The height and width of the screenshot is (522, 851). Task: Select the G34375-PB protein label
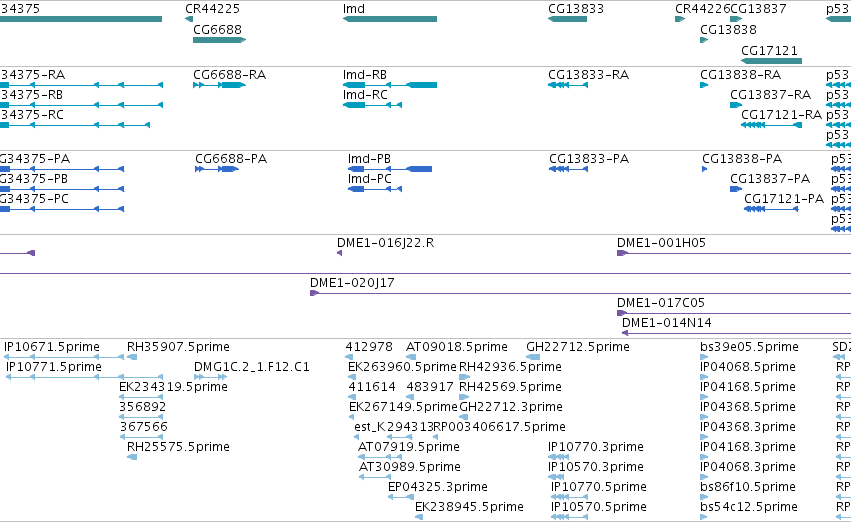coord(34,179)
